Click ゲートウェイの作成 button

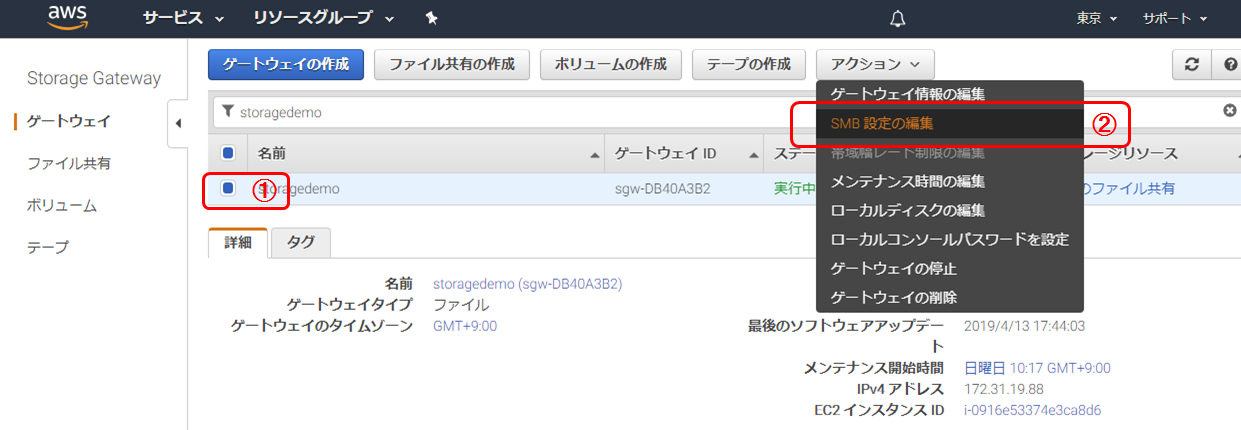click(x=286, y=64)
